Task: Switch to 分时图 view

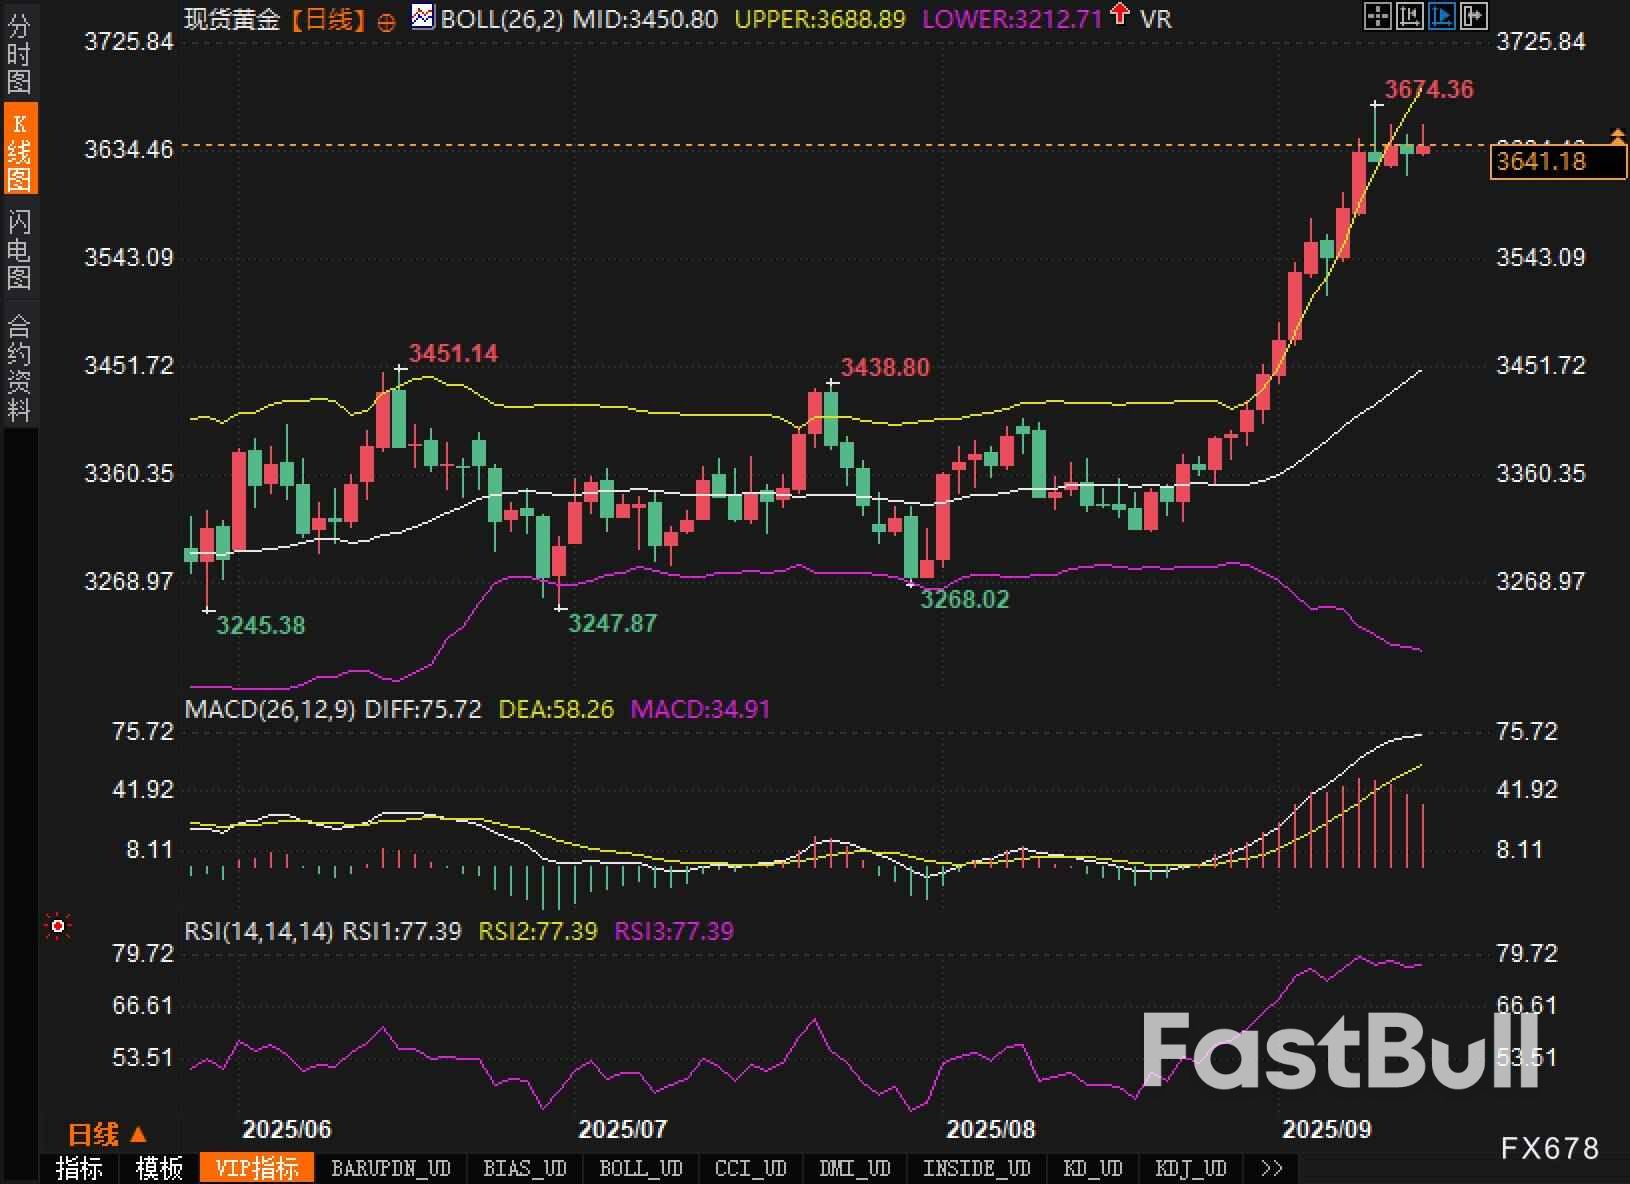Action: click(x=19, y=54)
